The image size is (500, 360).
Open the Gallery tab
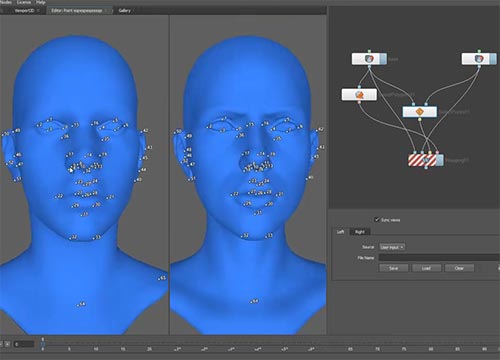coord(124,11)
